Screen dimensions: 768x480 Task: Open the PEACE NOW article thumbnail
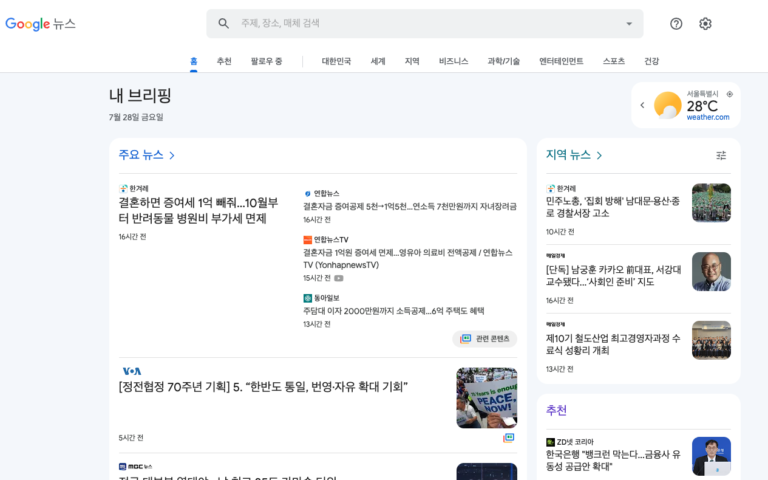(486, 397)
